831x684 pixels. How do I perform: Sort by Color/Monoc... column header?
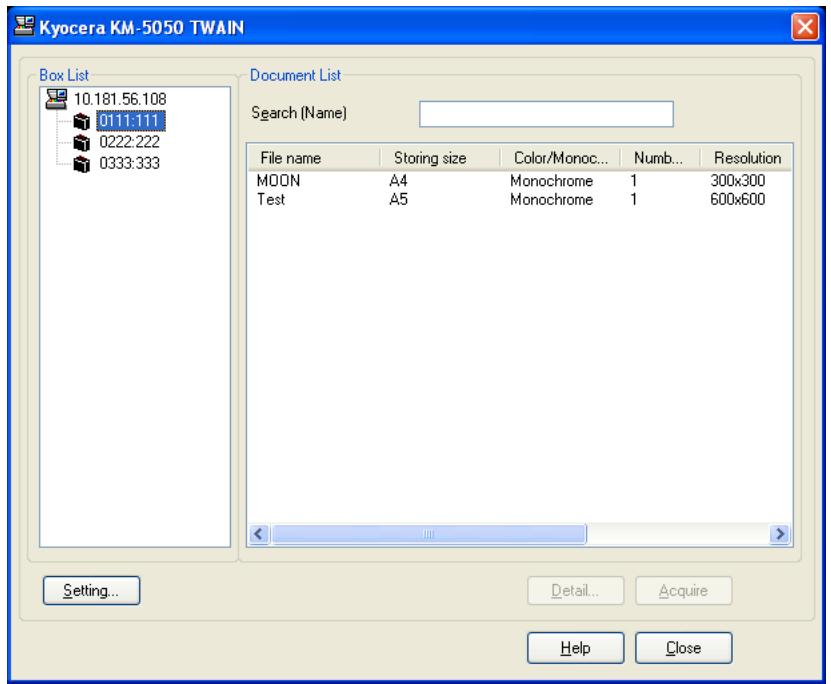pyautogui.click(x=560, y=158)
